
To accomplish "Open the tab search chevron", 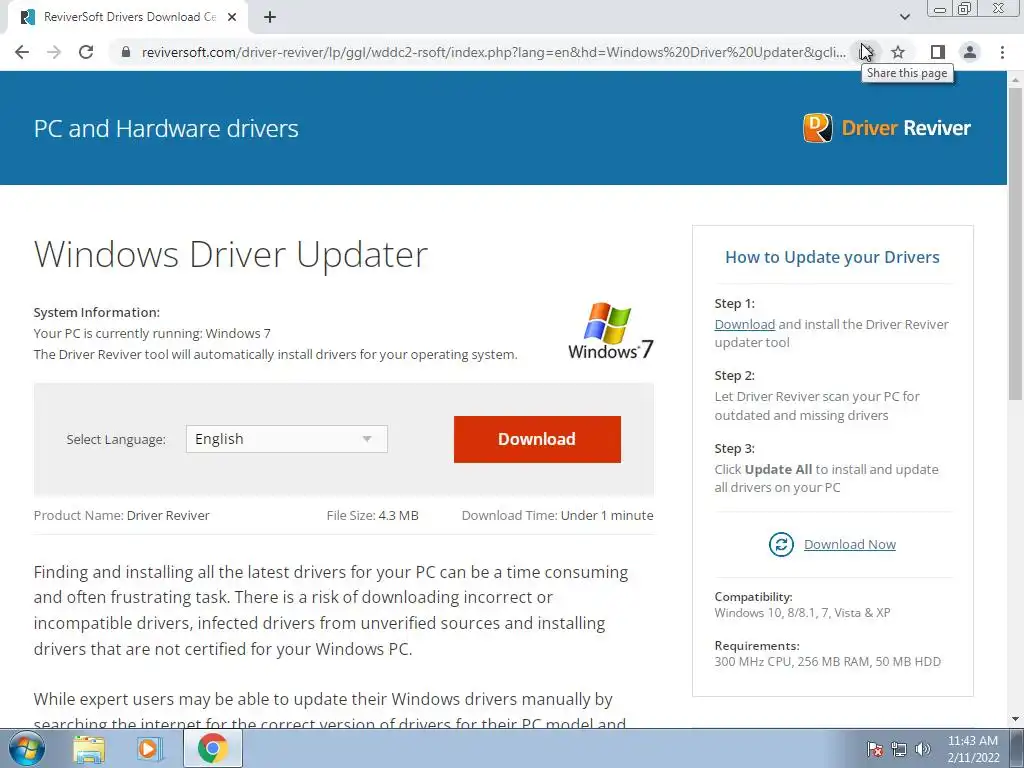I will point(904,17).
